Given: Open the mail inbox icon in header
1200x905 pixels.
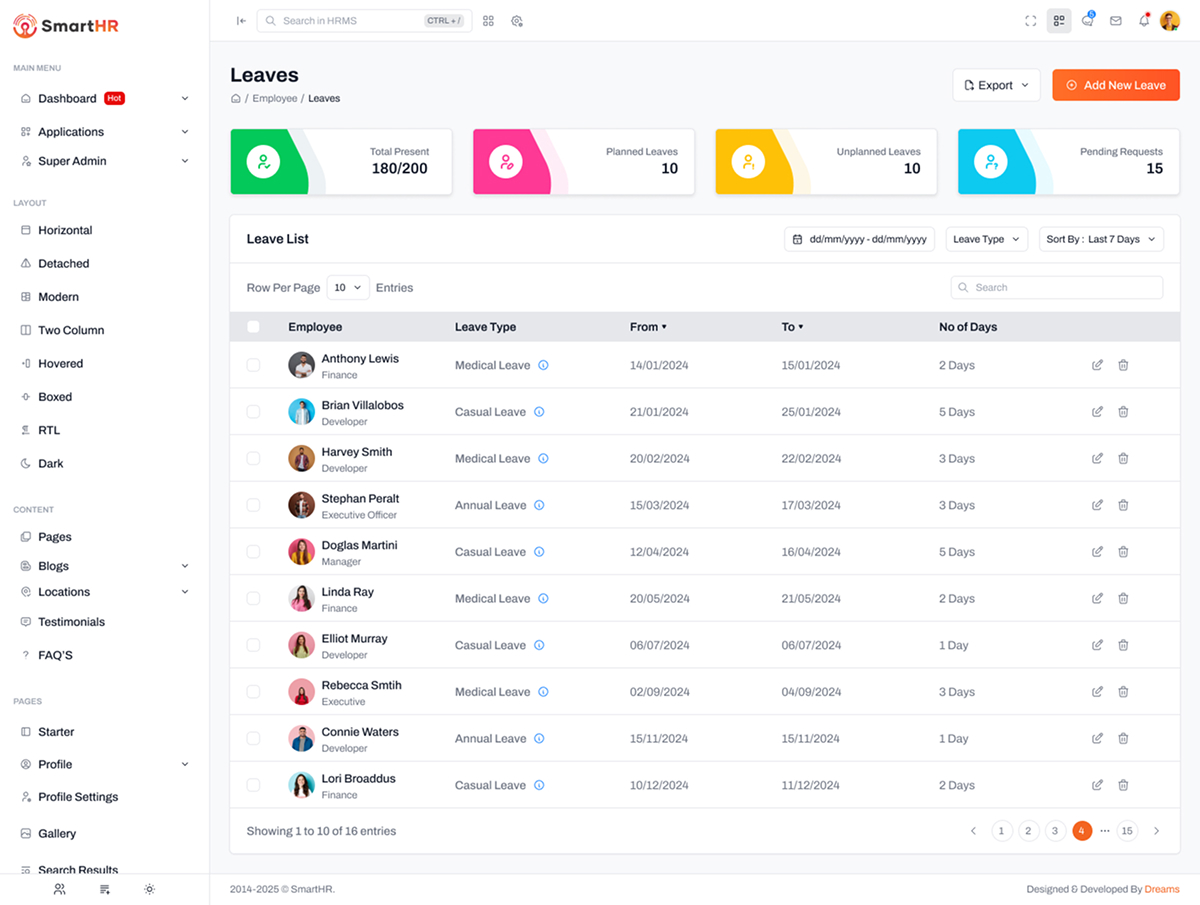Looking at the screenshot, I should click(x=1116, y=20).
